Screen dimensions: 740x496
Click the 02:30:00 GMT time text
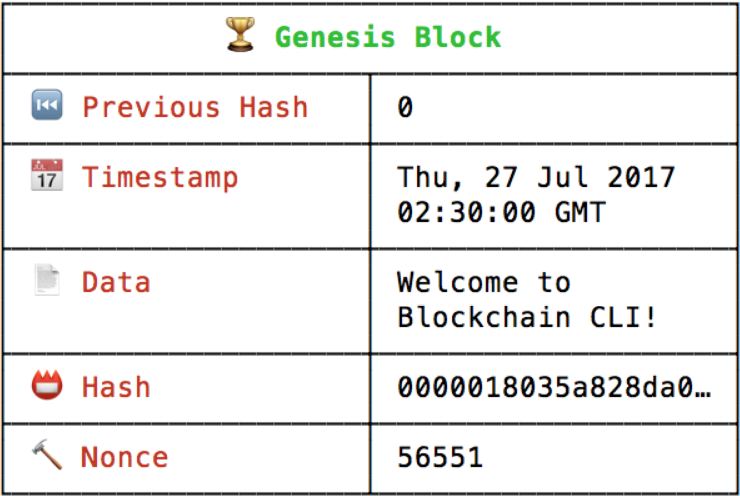[x=501, y=212]
